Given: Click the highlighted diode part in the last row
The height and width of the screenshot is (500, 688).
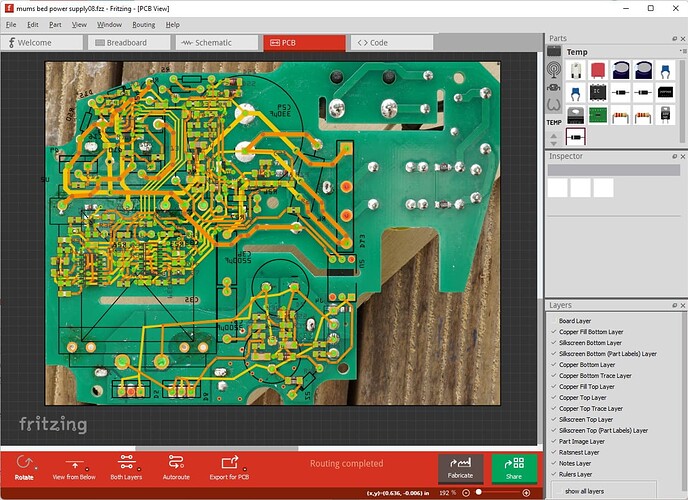Looking at the screenshot, I should coord(575,137).
